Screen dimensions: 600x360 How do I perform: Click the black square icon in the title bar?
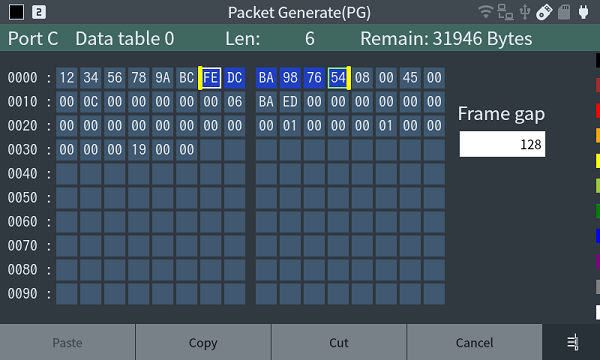click(x=16, y=12)
